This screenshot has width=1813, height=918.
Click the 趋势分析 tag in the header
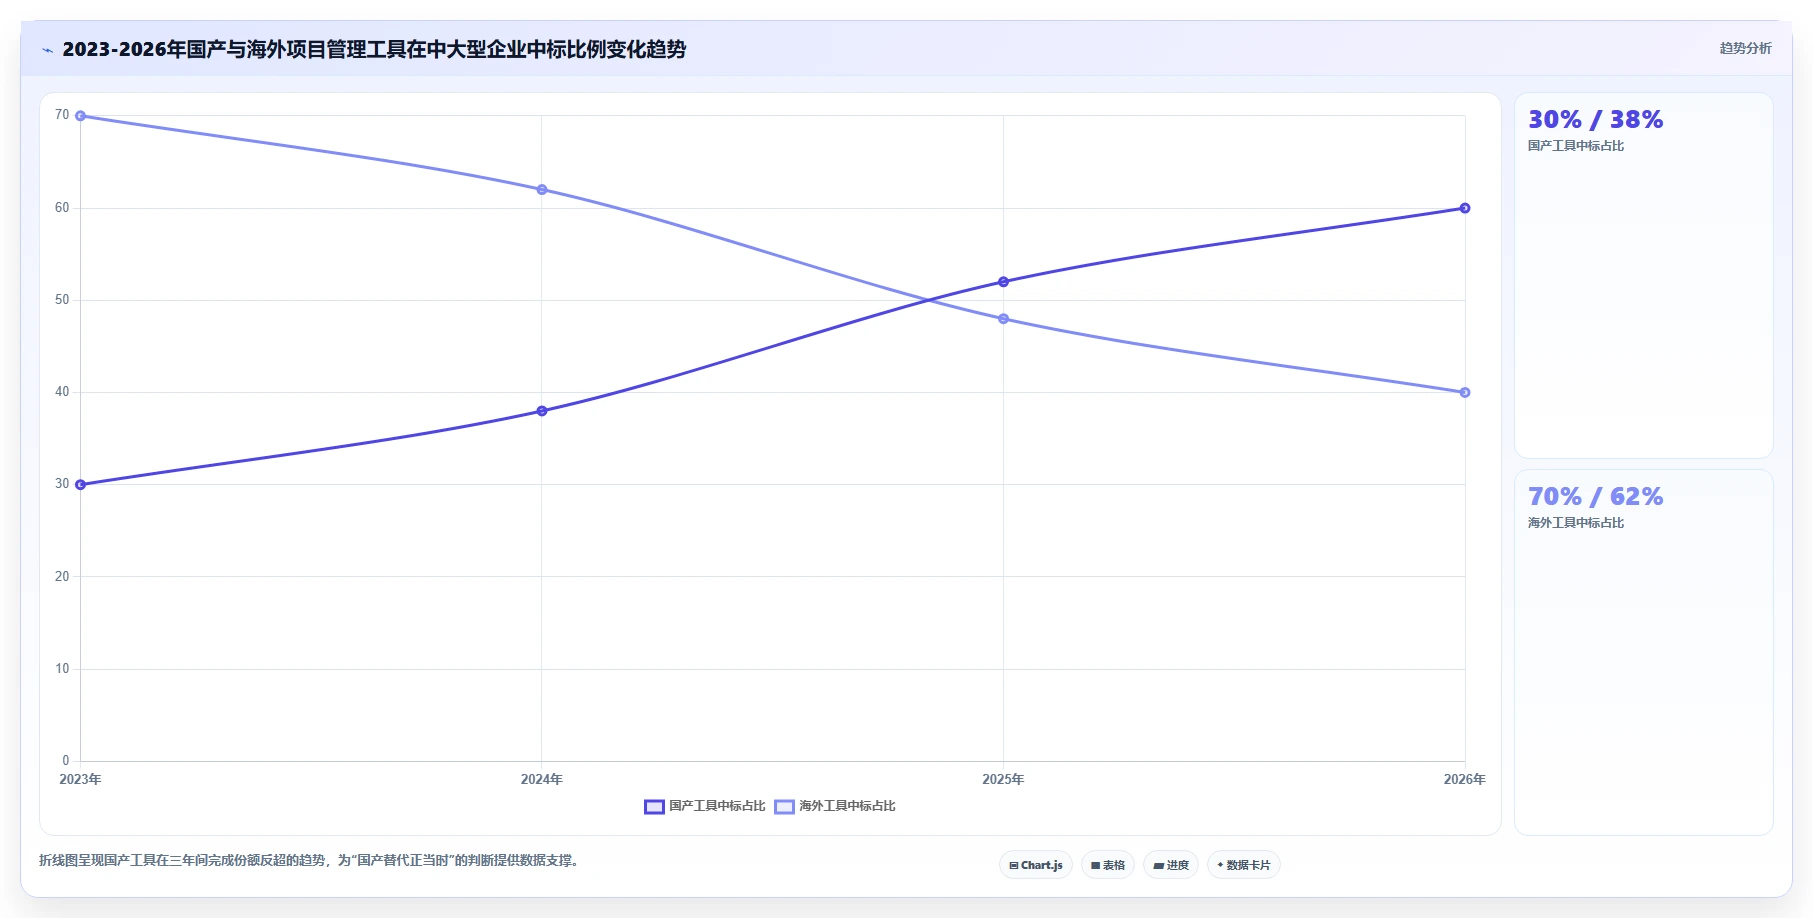[1745, 48]
